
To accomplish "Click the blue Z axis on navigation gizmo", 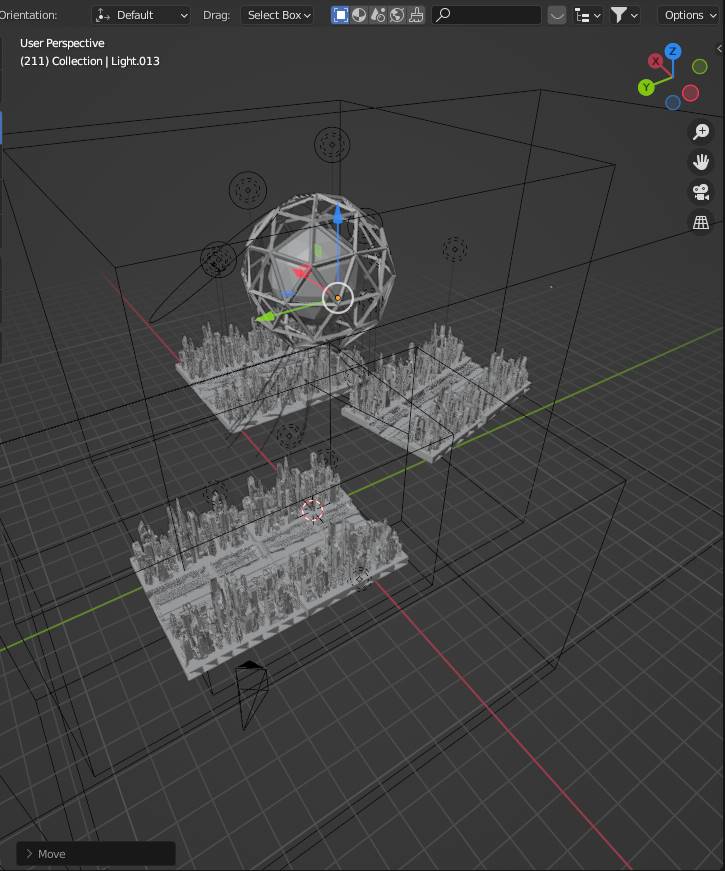I will (673, 52).
